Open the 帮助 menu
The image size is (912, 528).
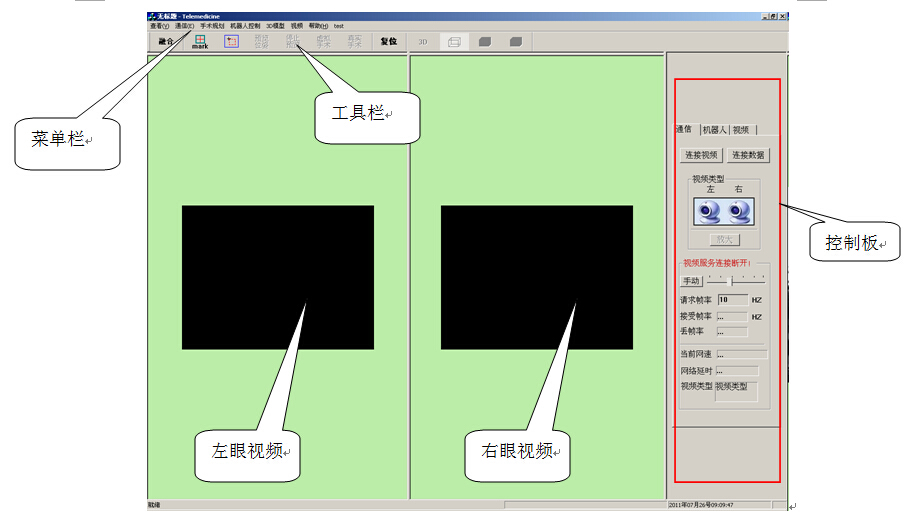[x=318, y=25]
